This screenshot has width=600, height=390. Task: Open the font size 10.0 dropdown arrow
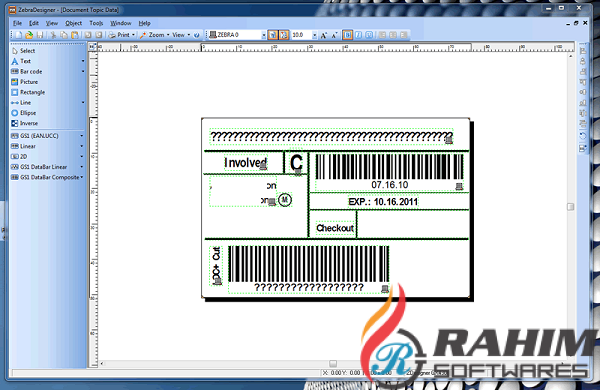pos(315,35)
